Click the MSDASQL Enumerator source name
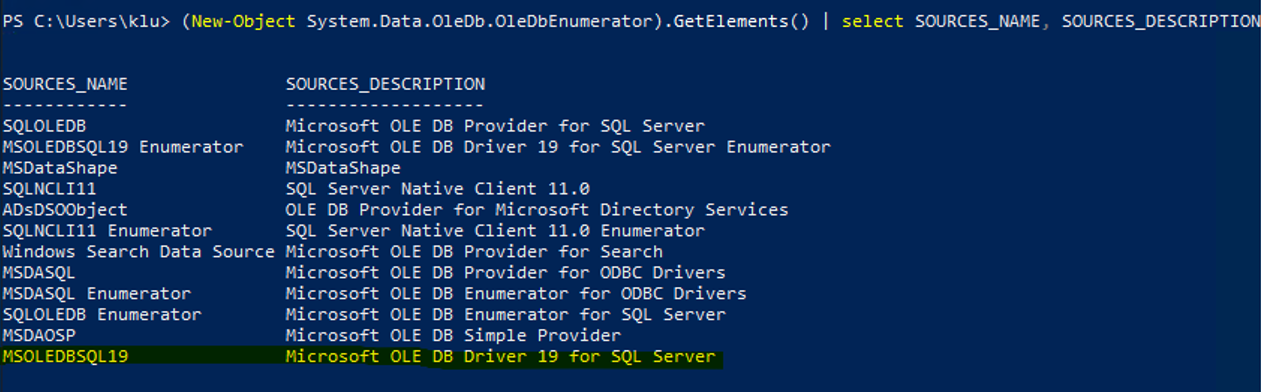 tap(96, 294)
